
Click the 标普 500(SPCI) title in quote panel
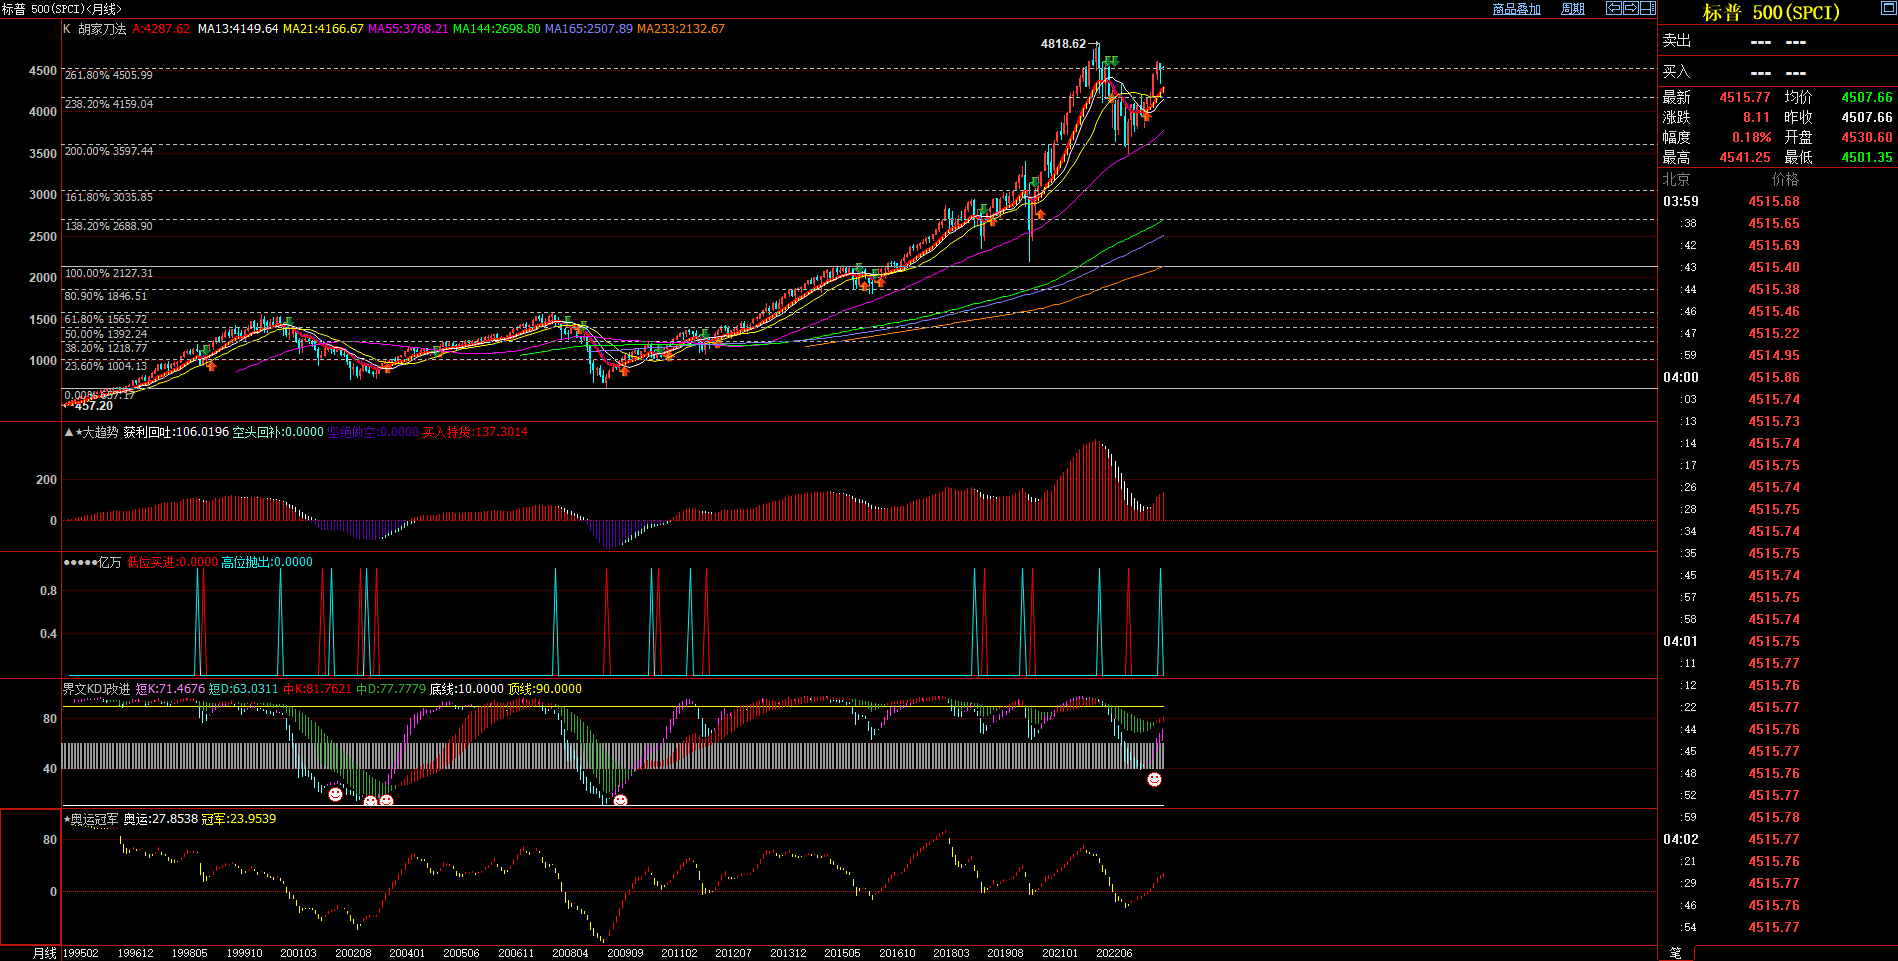[1771, 13]
